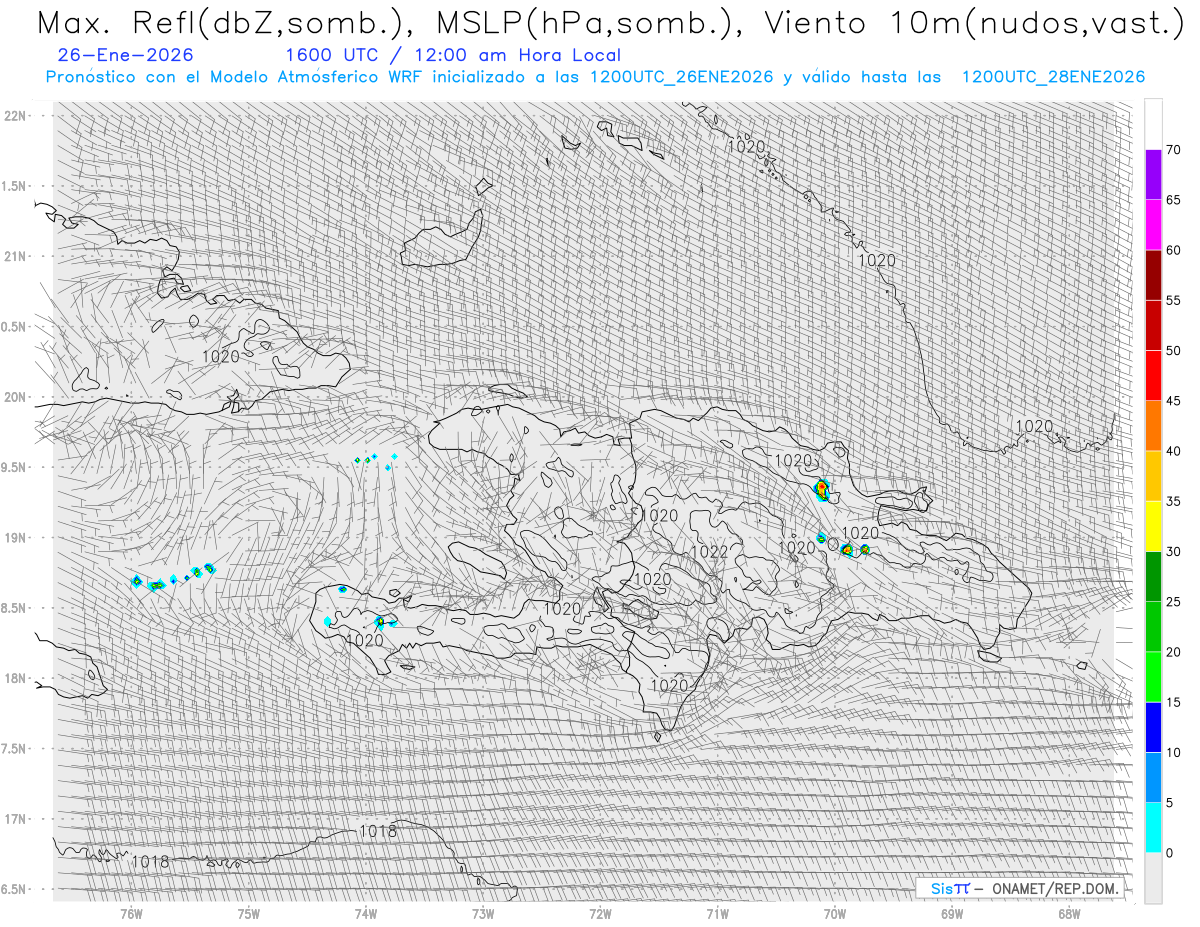The image size is (1200, 927).
Task: Select the orange 40–45 dBZ legend color
Action: (1153, 426)
